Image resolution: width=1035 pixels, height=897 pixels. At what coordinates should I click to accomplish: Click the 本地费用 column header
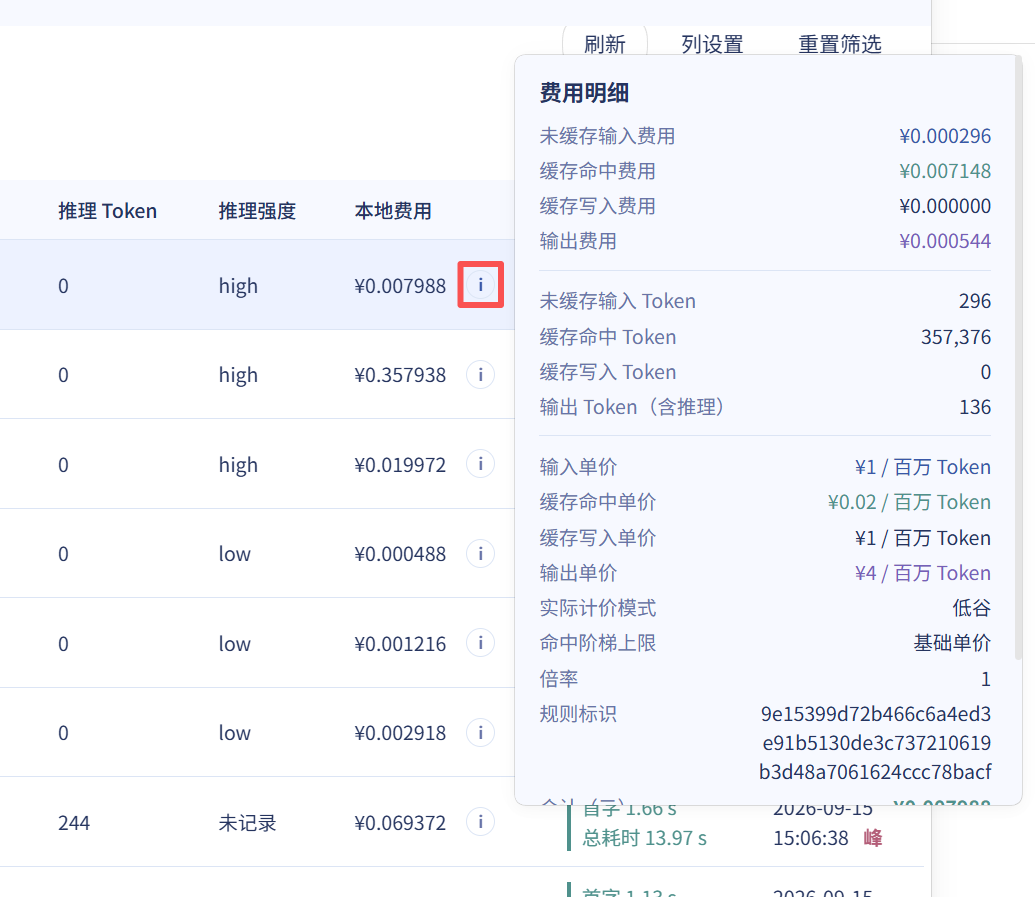coord(393,211)
